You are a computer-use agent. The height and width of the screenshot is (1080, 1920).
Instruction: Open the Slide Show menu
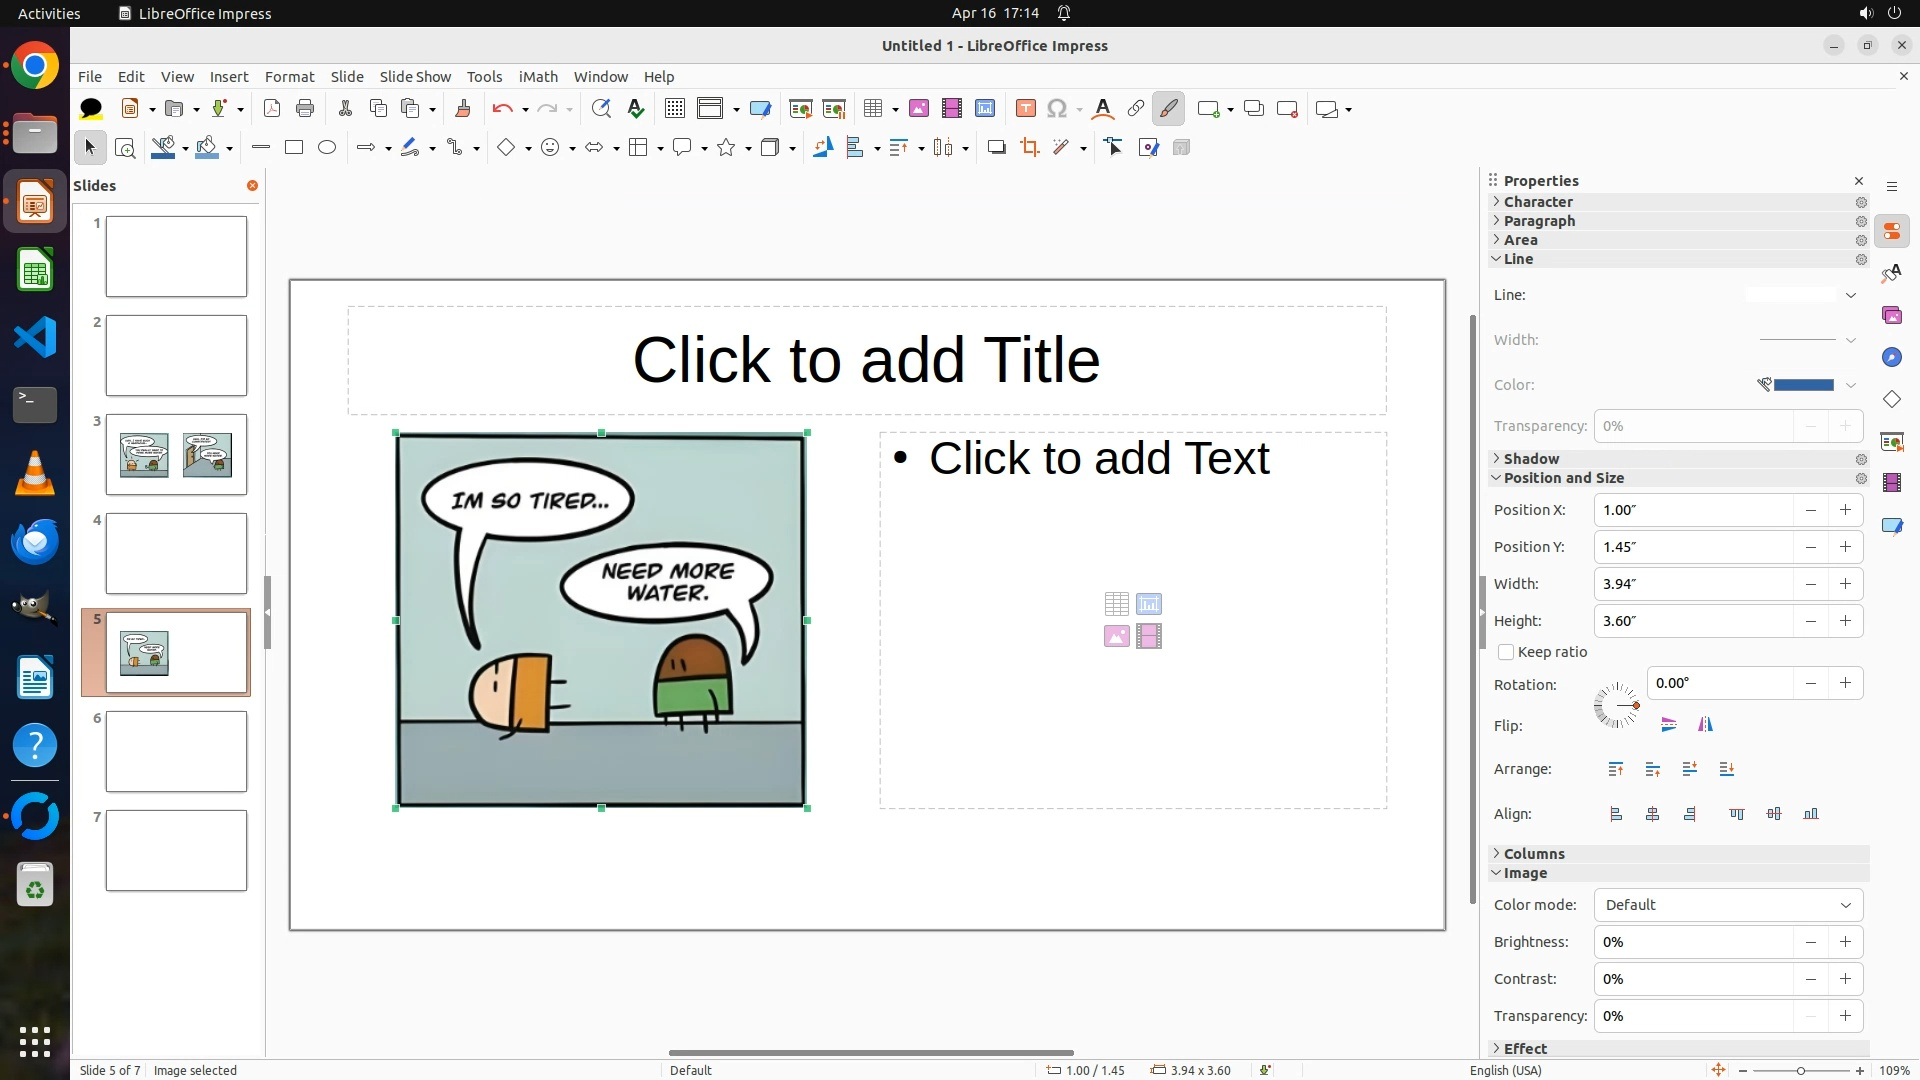415,77
